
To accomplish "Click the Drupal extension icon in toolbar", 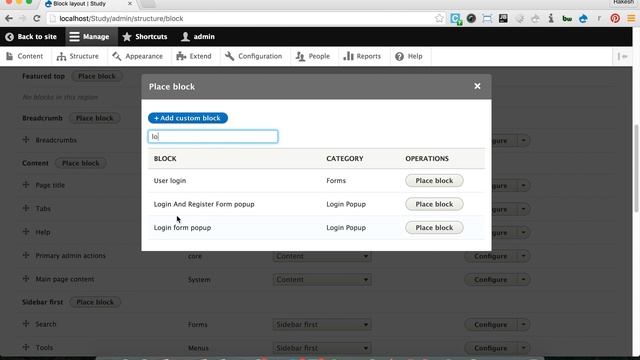I will pos(583,18).
